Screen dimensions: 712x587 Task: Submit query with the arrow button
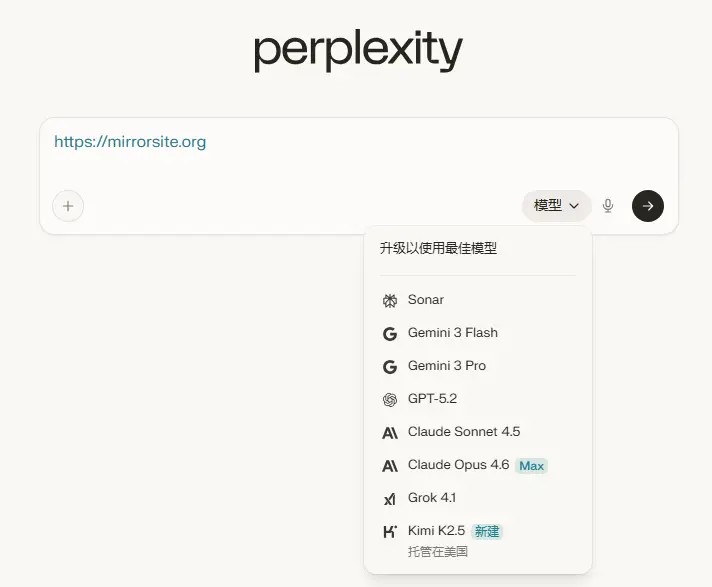(x=648, y=206)
